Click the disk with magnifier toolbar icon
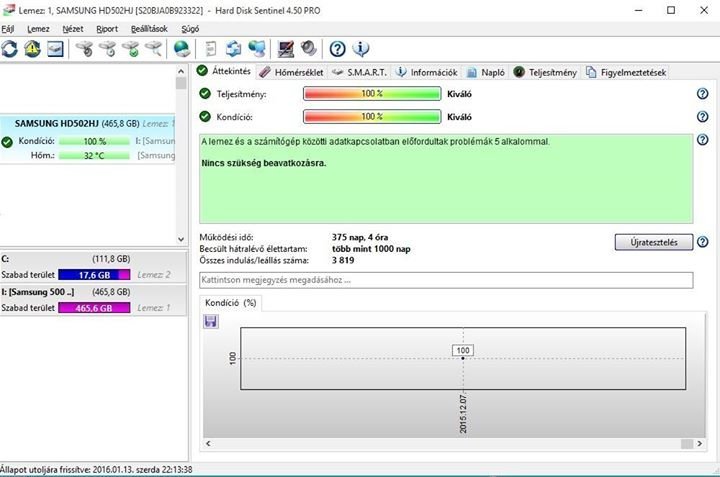 point(154,49)
